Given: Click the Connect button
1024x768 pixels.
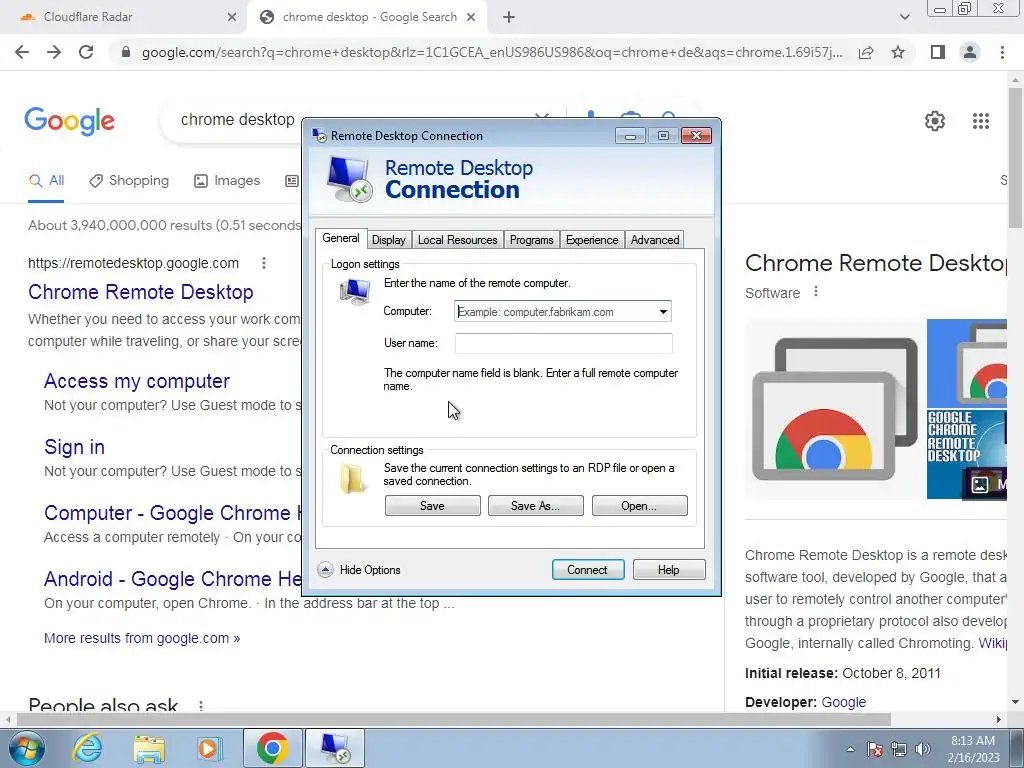Looking at the screenshot, I should [588, 569].
